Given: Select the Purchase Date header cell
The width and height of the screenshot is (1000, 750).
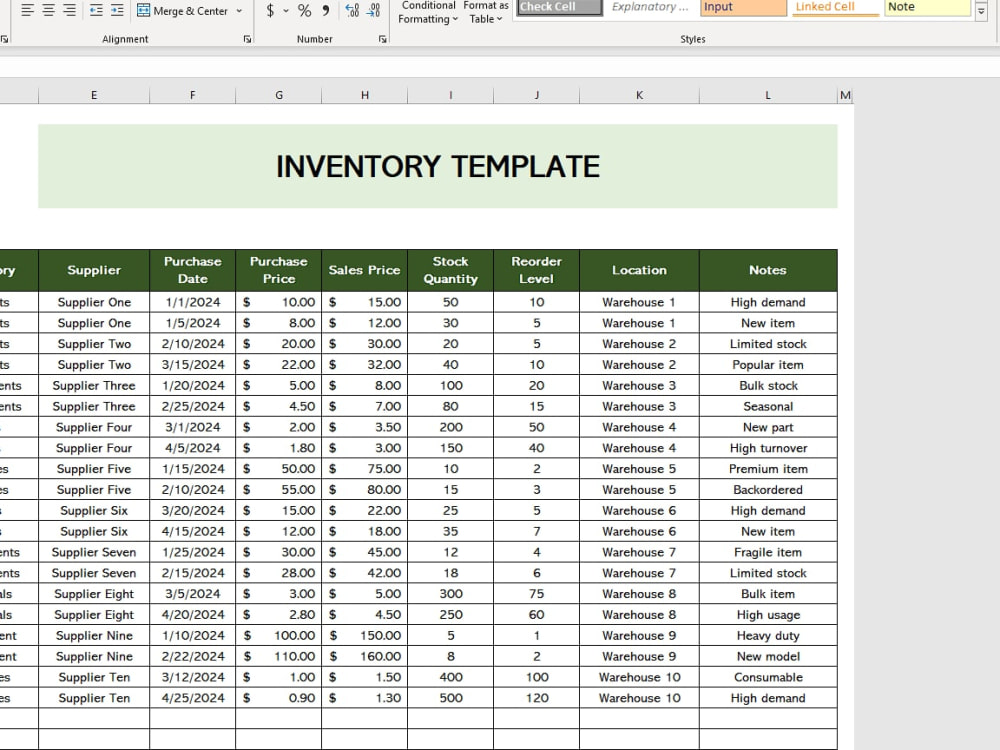Looking at the screenshot, I should point(193,270).
